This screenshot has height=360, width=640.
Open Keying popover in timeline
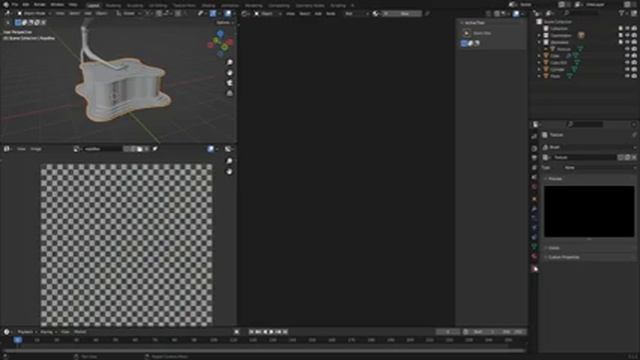(48, 332)
